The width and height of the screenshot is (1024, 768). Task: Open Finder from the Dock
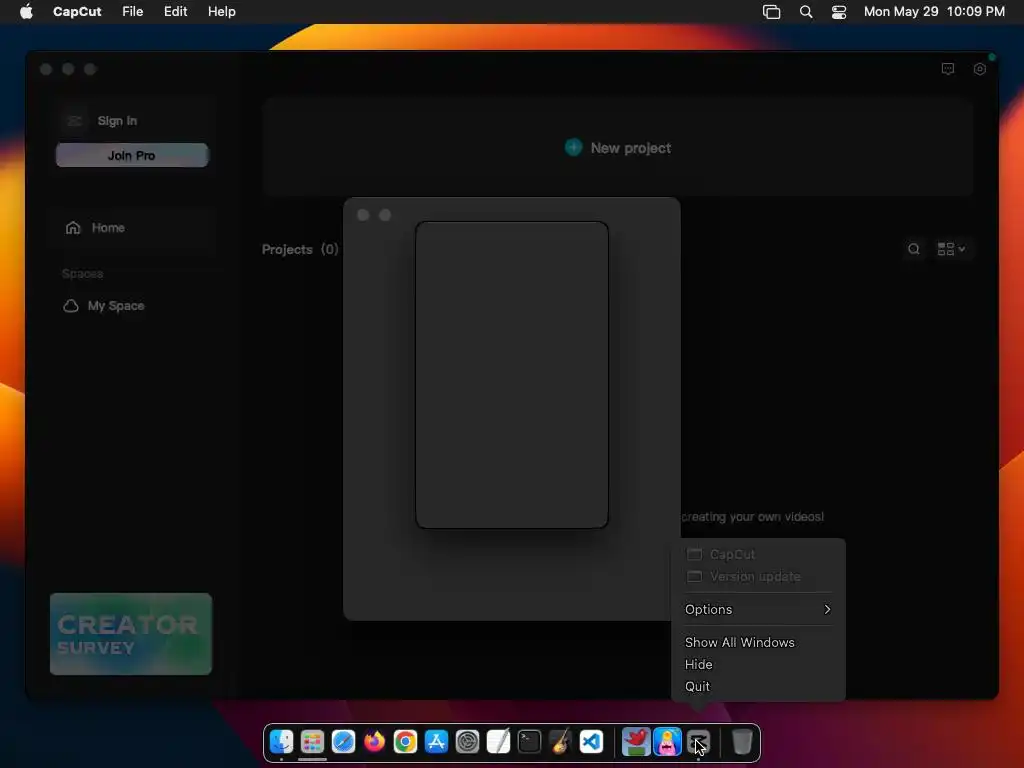tap(281, 742)
